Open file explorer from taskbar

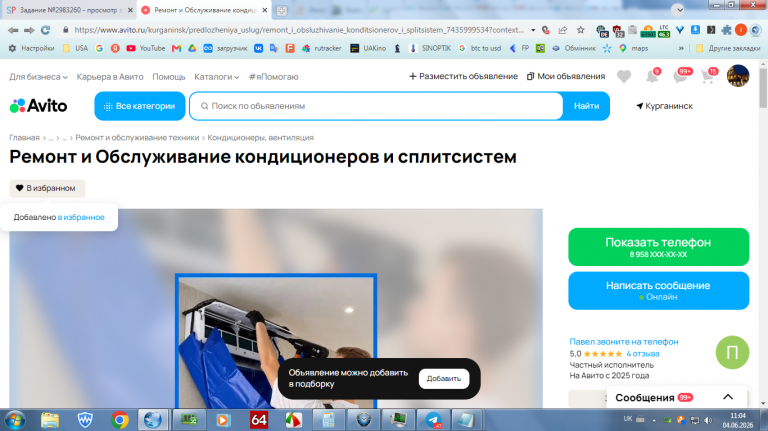(x=50, y=420)
